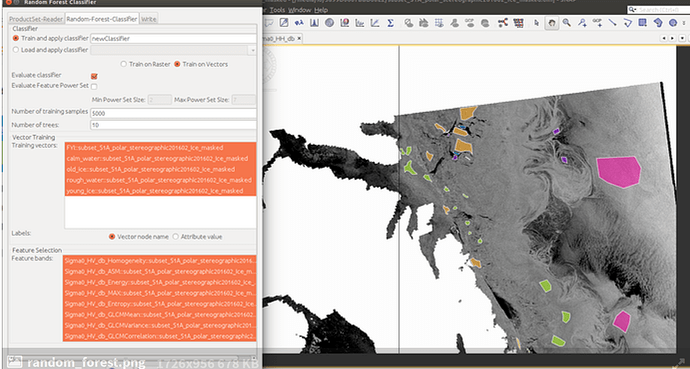Open the profile plot tool

coord(360,23)
